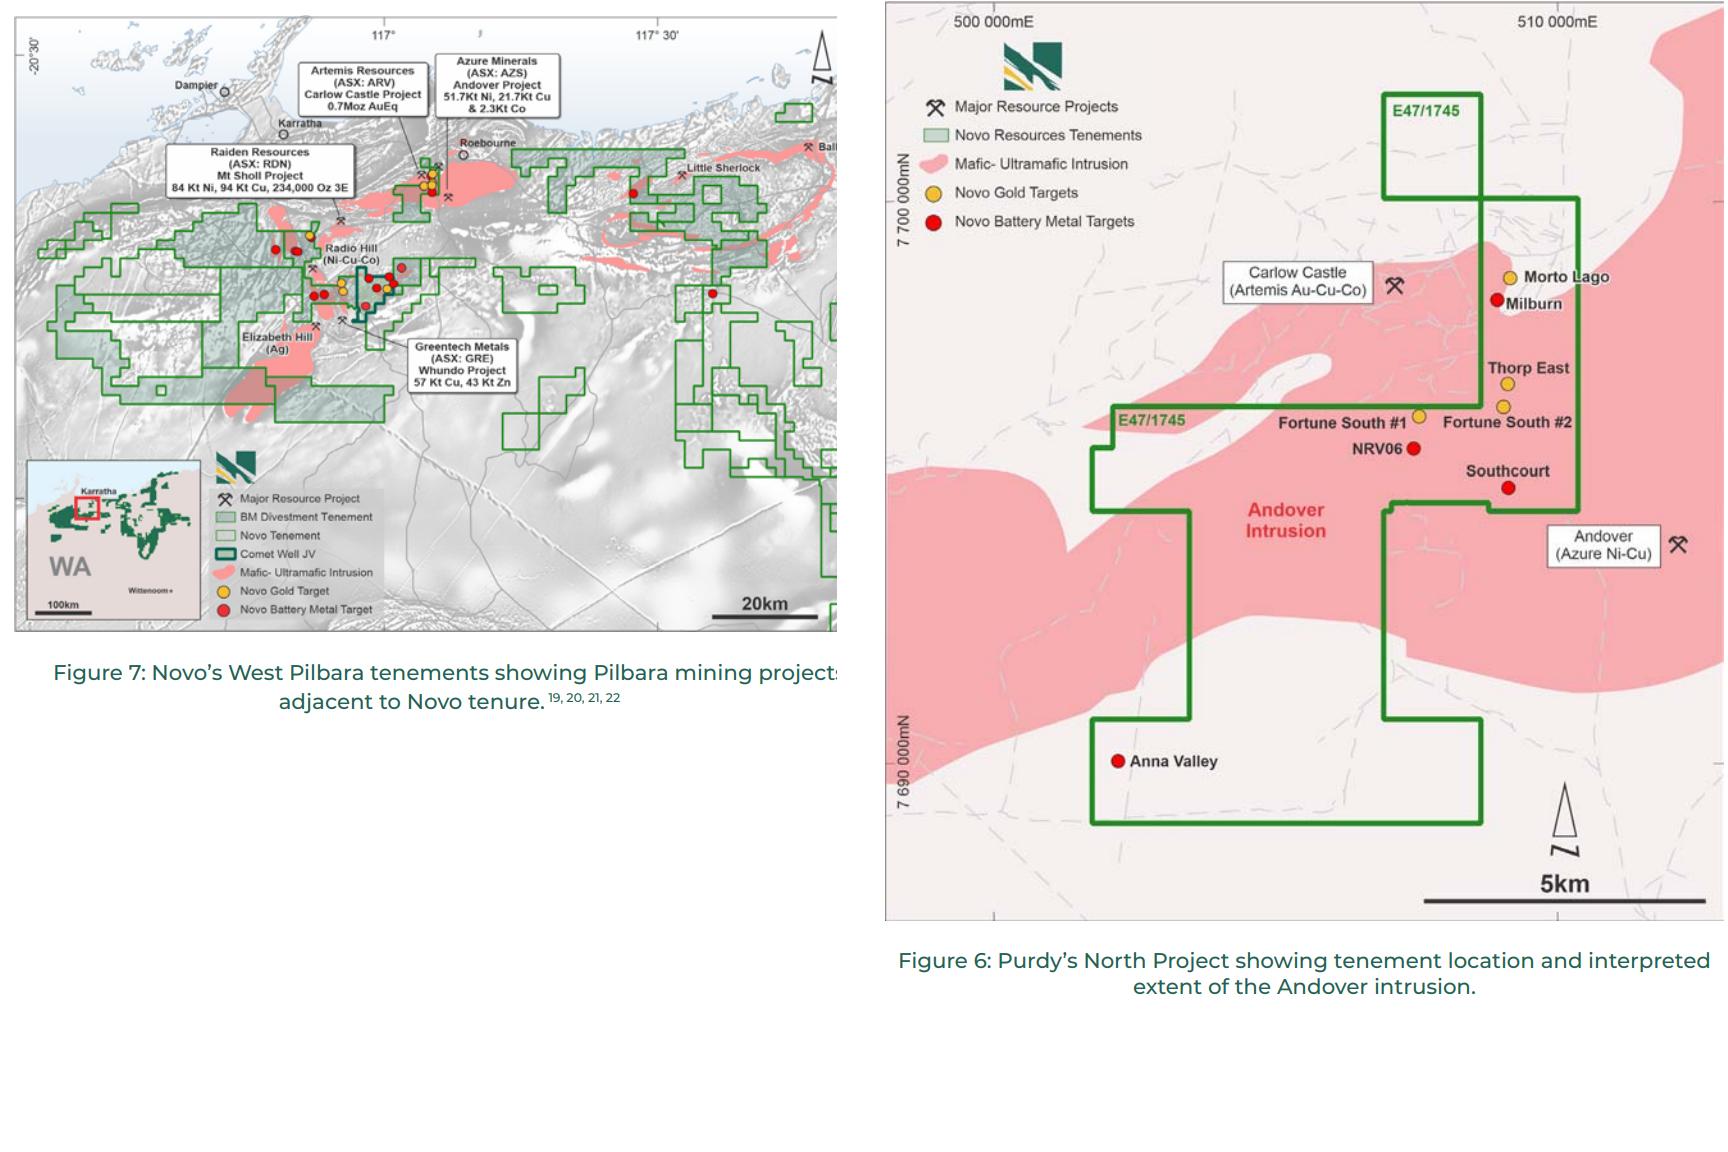This screenshot has width=1728, height=1152.
Task: Click footnote references 19, 20, 21, 22
Action: click(584, 697)
